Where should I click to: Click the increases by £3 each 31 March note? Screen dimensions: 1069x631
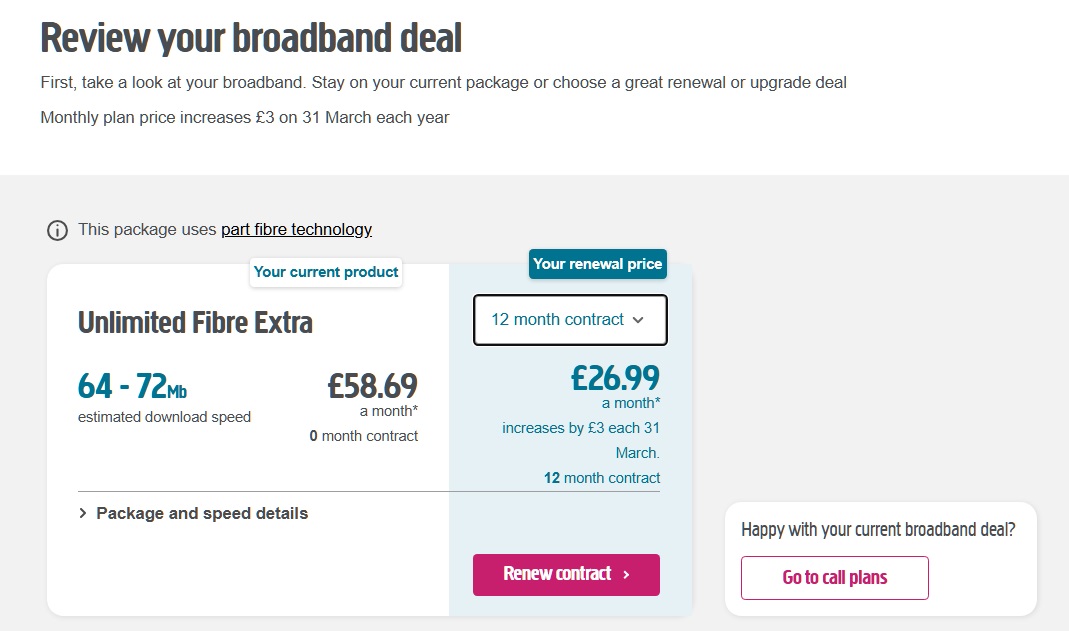coord(581,440)
